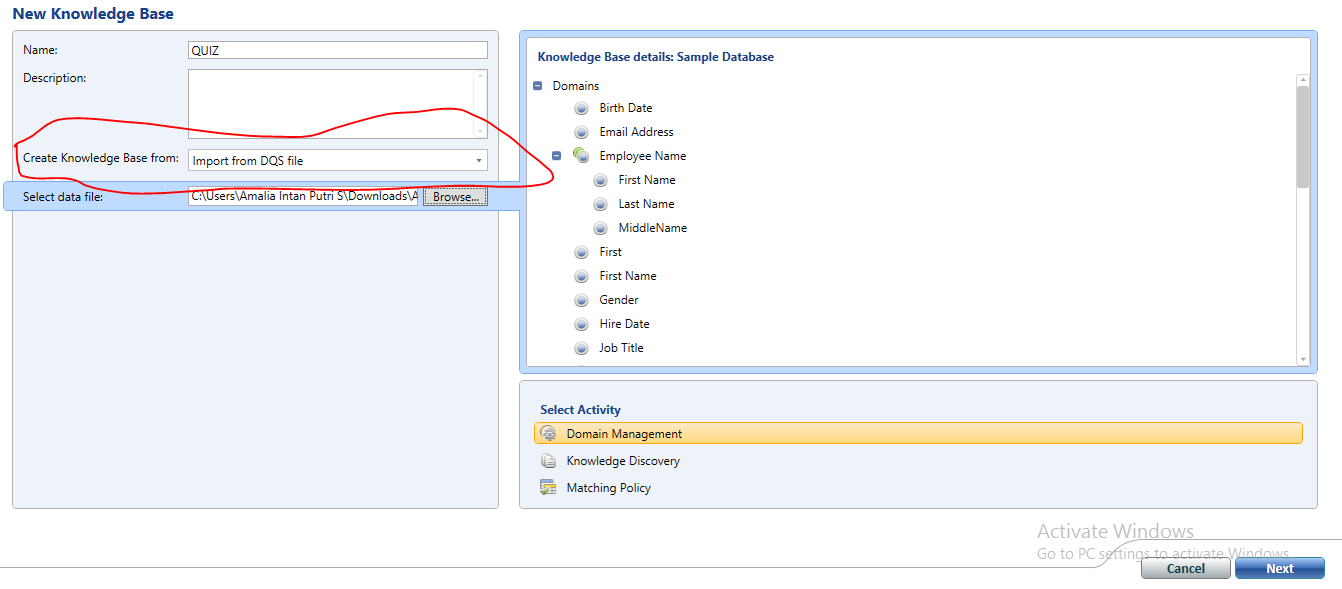Click the Domain Management gear icon
This screenshot has height=589, width=1342.
(548, 432)
